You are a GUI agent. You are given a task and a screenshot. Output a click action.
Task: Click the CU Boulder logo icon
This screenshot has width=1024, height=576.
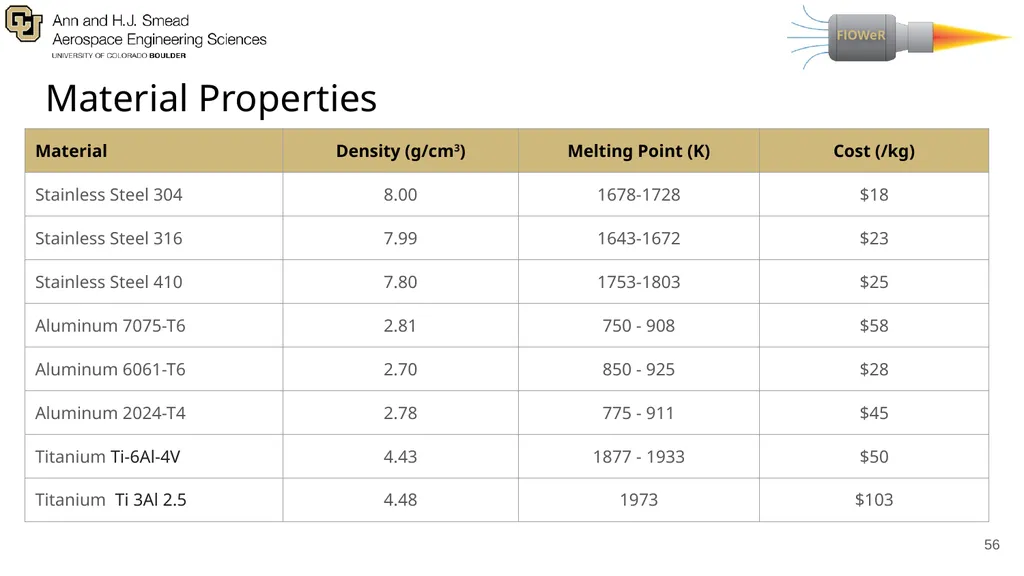pyautogui.click(x=24, y=24)
